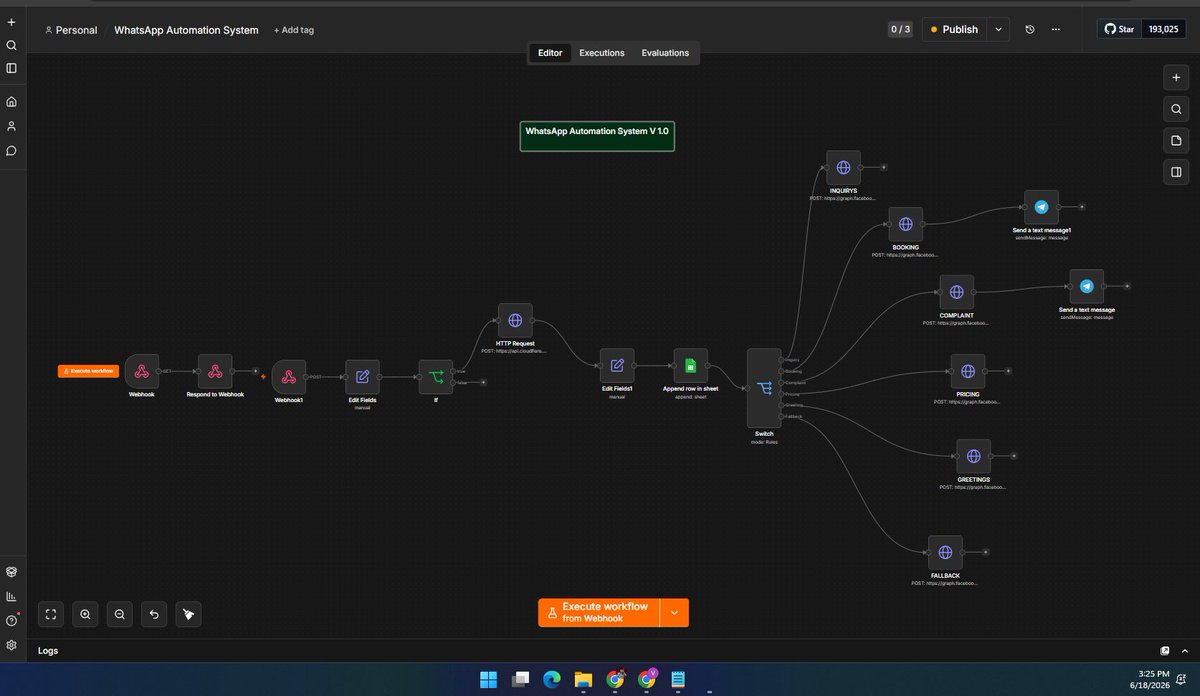
Task: Select the BOOKING HTTP node
Action: 905,224
